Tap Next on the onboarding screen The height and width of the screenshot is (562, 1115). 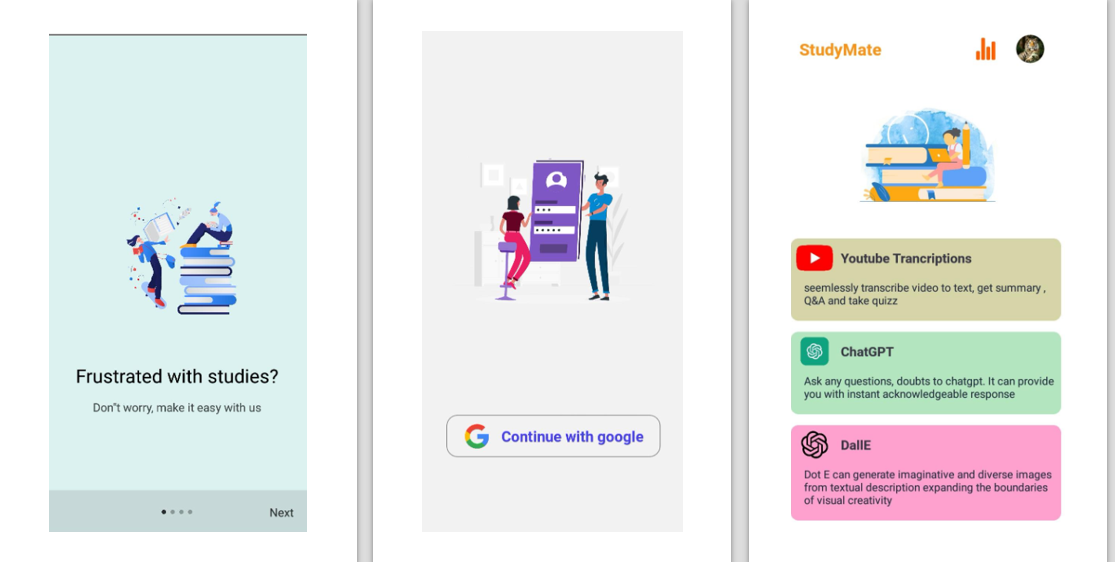point(281,512)
